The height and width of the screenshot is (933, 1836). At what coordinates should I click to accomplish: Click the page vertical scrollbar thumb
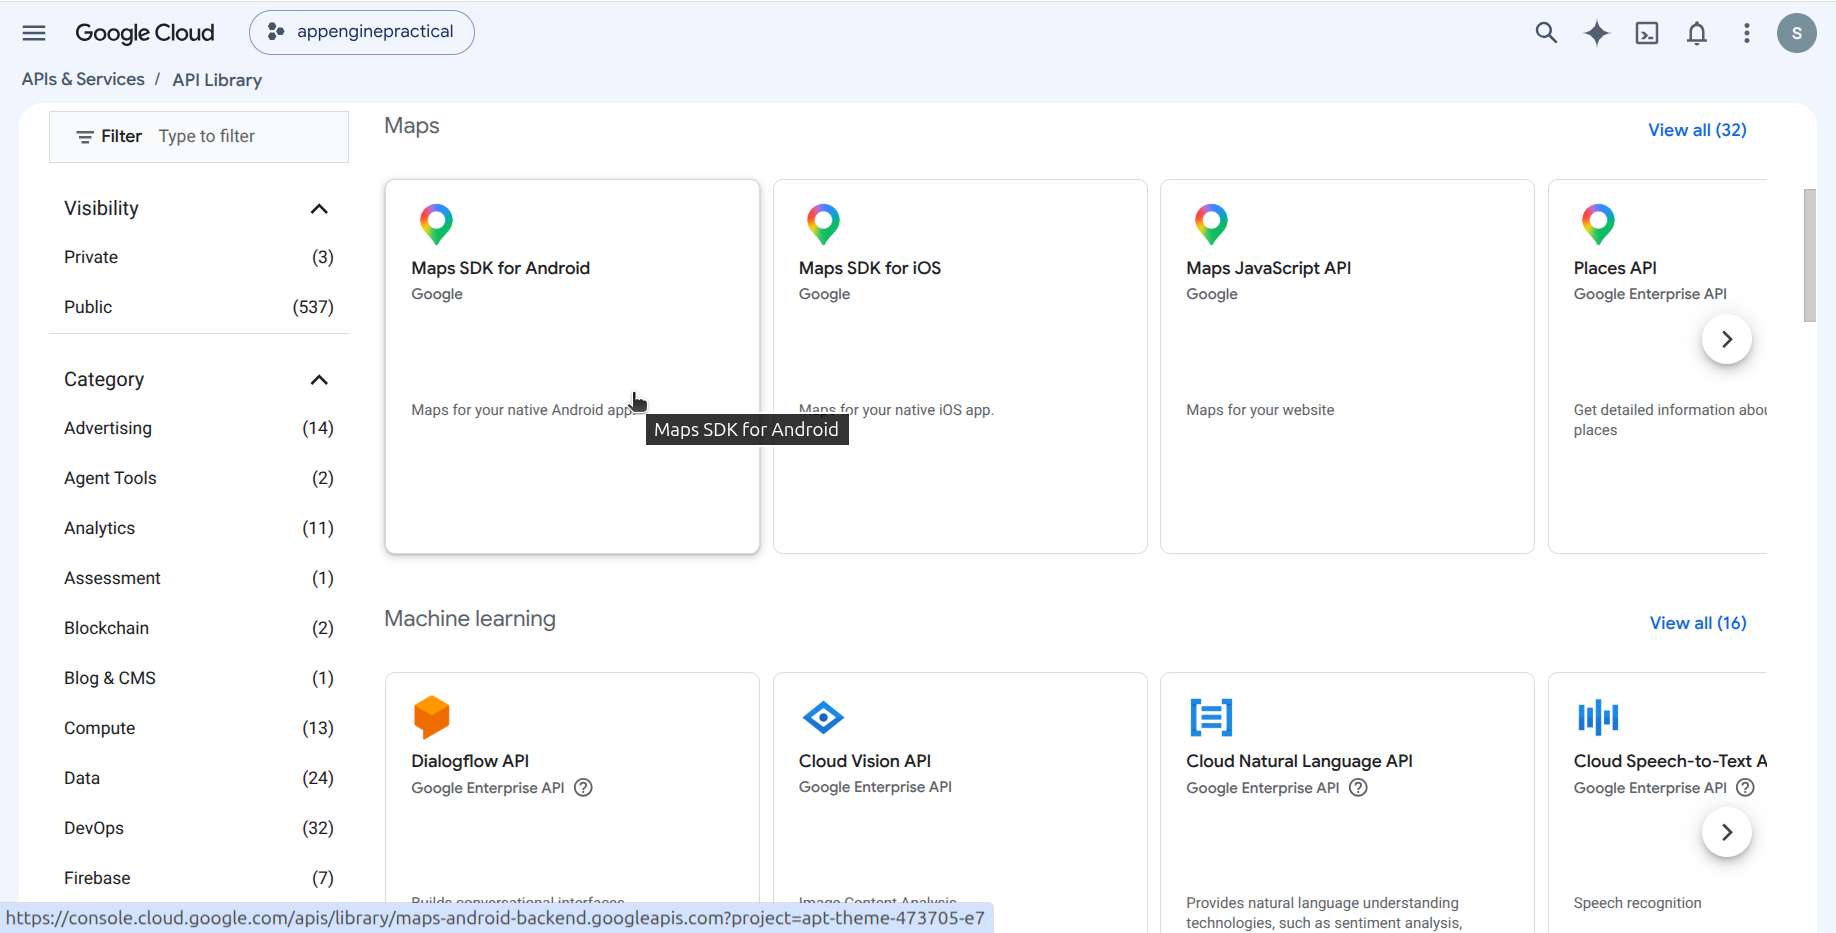pos(1809,255)
